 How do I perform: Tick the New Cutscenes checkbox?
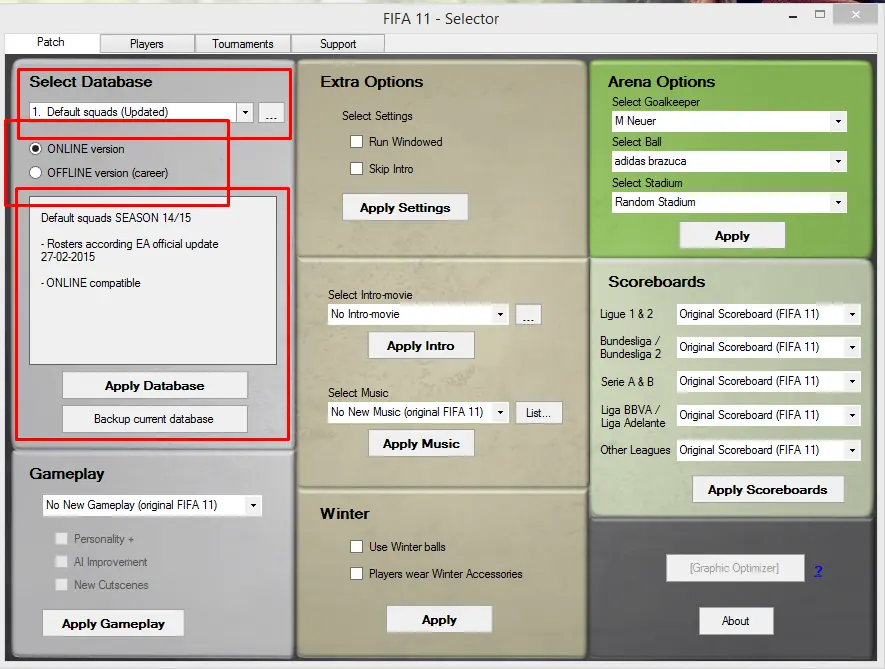(61, 585)
